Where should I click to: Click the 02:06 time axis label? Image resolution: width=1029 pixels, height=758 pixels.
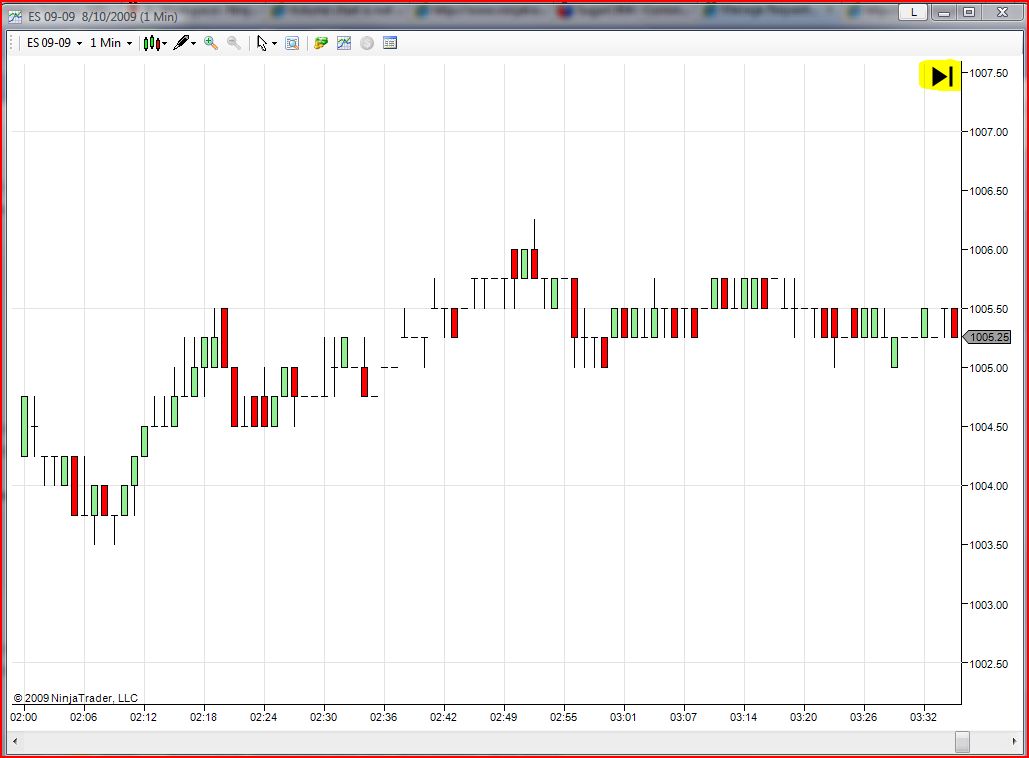83,717
